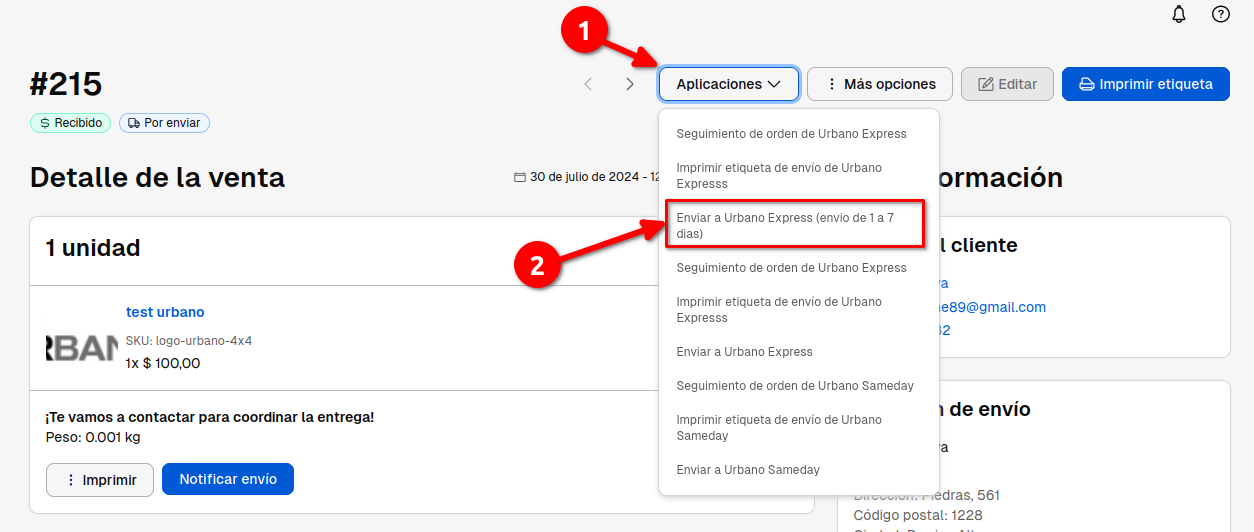Click the notifications bell icon

(1179, 14)
